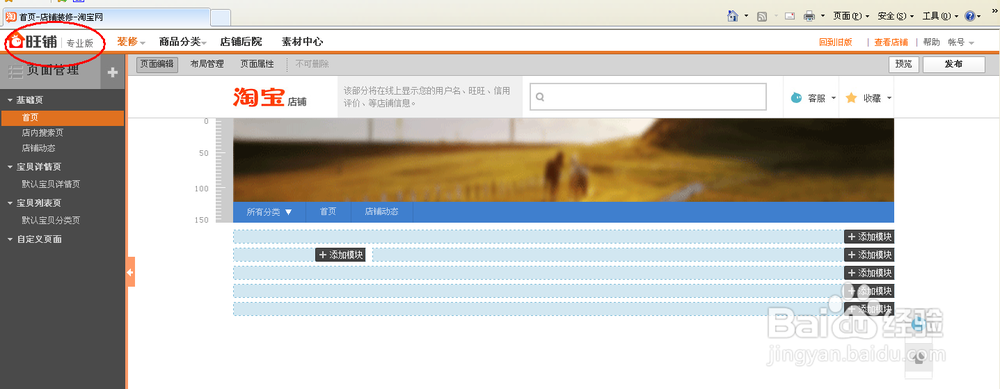Open the 装修 dropdown menu
The width and height of the screenshot is (1000, 389).
[x=131, y=42]
